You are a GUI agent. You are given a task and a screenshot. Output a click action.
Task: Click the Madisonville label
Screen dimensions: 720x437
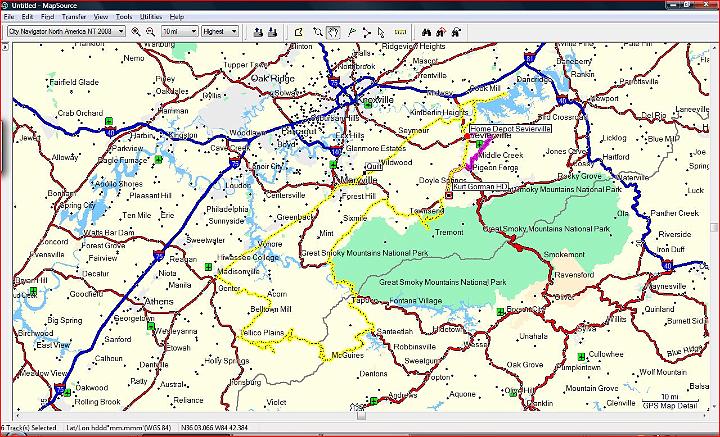pyautogui.click(x=239, y=271)
